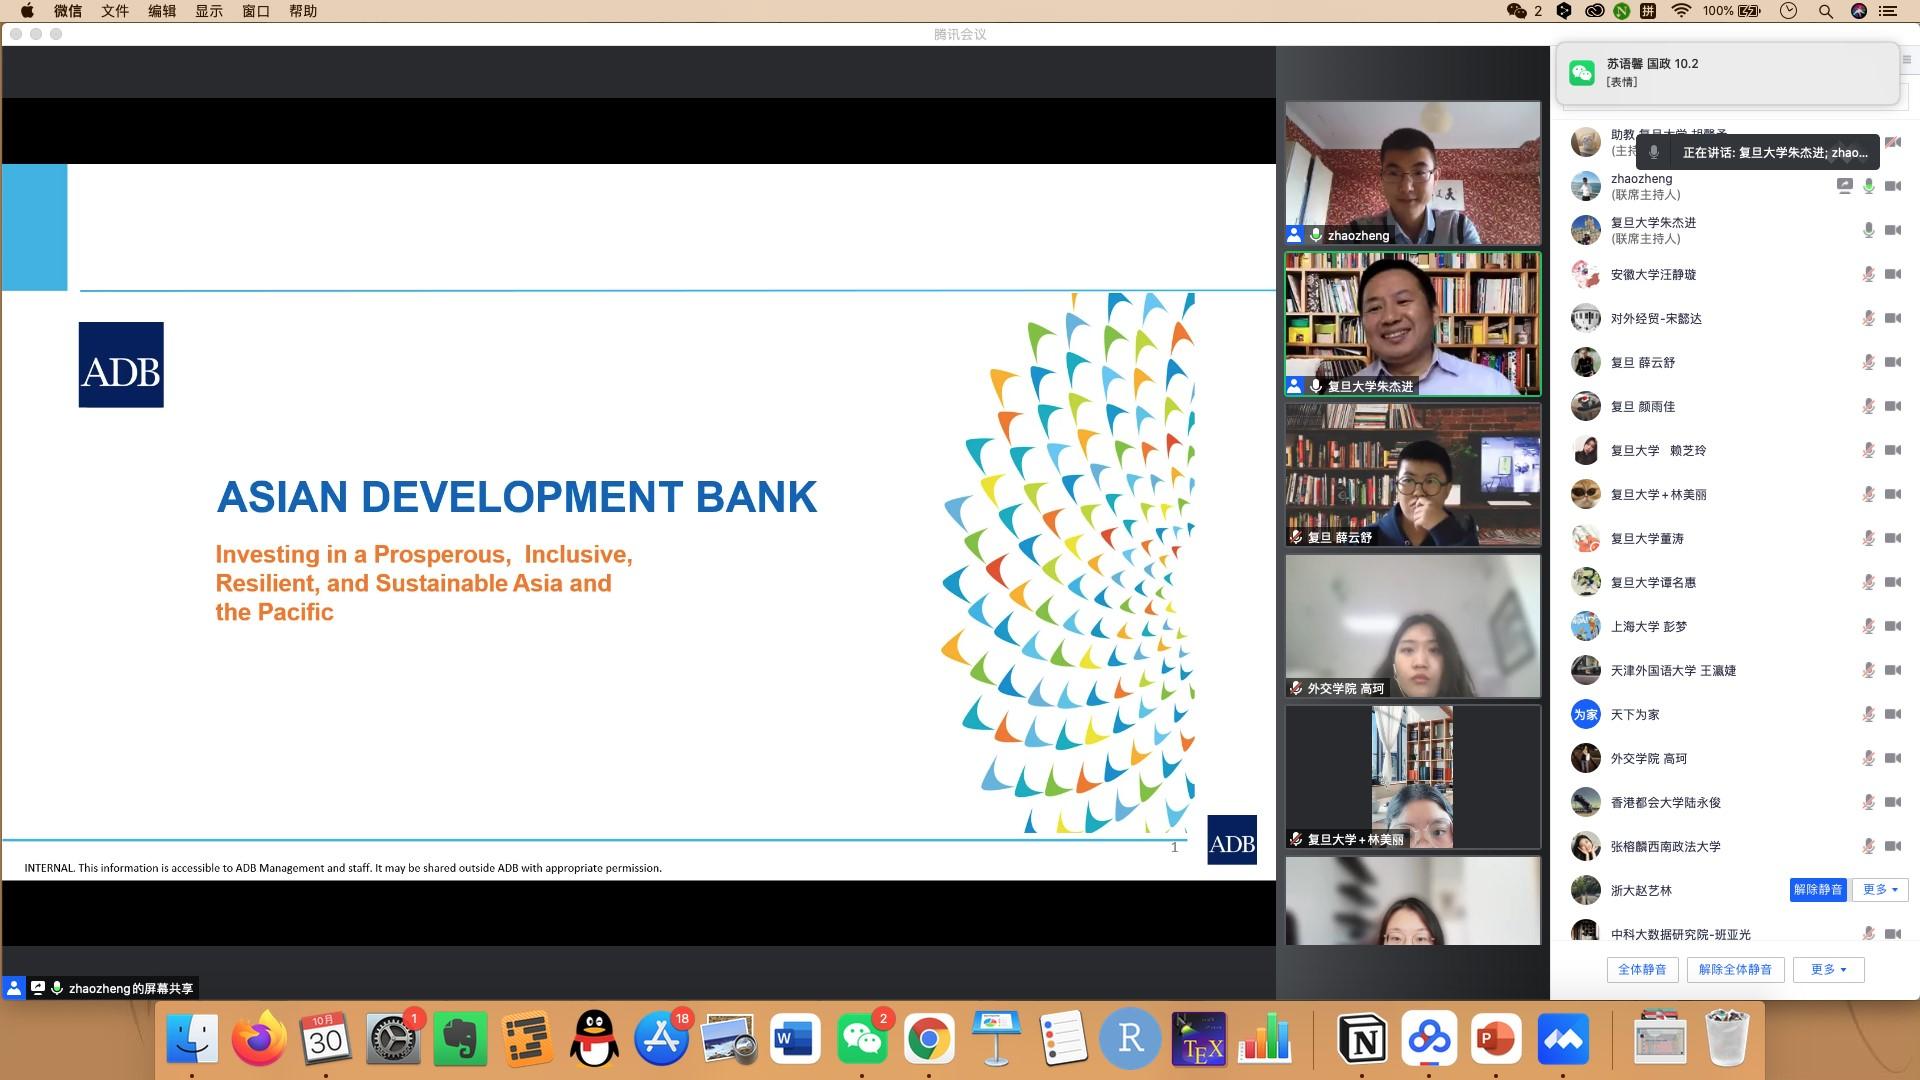Open Spotlight search in menu bar
This screenshot has height=1080, width=1920.
[x=1825, y=11]
